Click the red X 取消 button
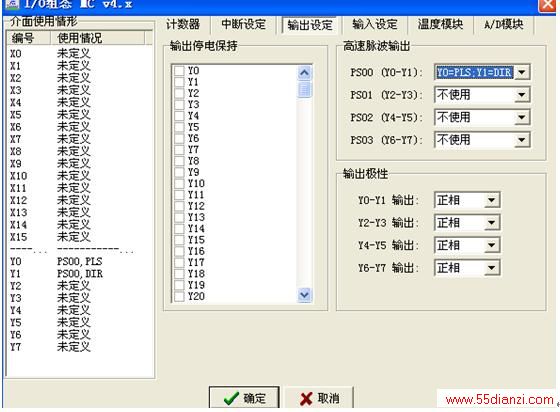The image size is (560, 412). coord(319,398)
